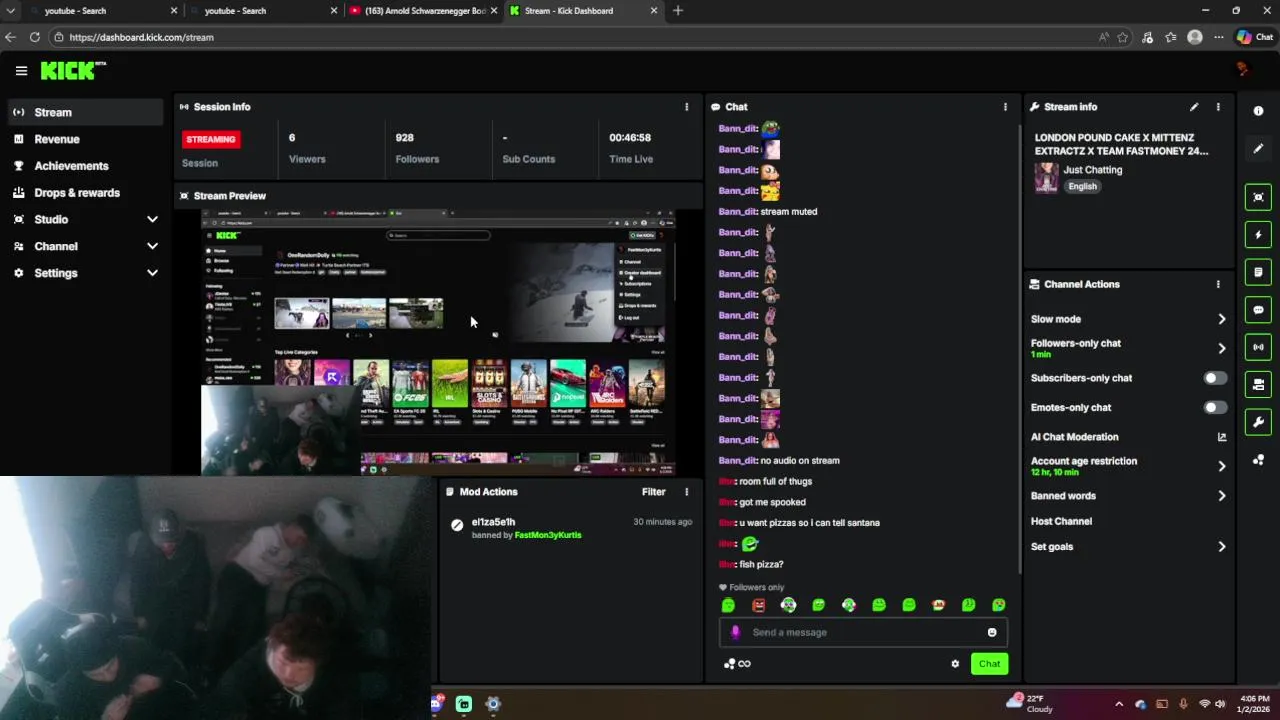Toggle the stream preview widget sidebar icon
Screen dimensions: 1280x720
point(1258,197)
